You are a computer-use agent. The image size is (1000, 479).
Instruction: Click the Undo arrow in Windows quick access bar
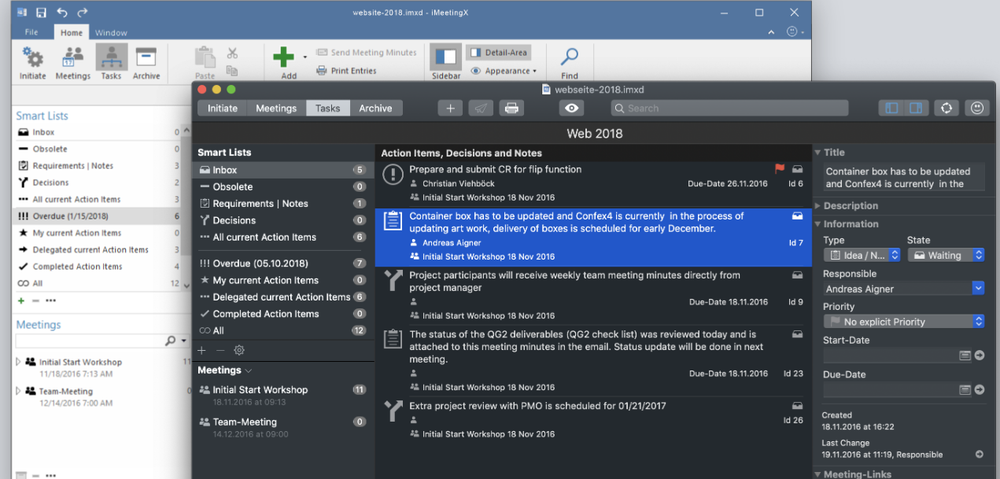(61, 12)
